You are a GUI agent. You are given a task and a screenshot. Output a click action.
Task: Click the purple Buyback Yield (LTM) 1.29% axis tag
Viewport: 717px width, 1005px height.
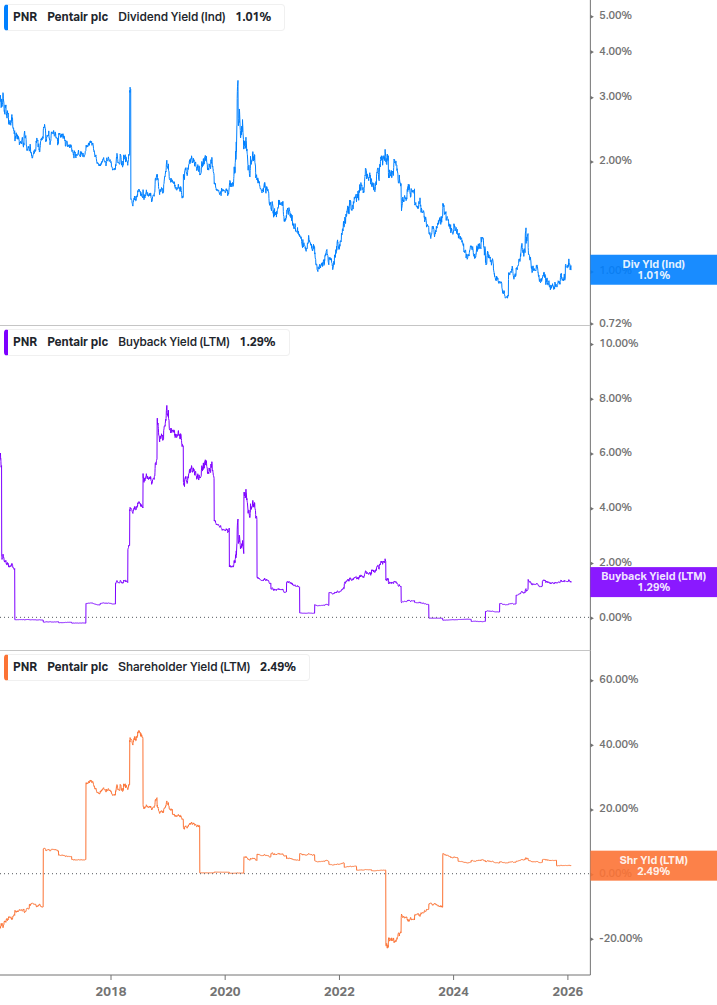point(654,582)
